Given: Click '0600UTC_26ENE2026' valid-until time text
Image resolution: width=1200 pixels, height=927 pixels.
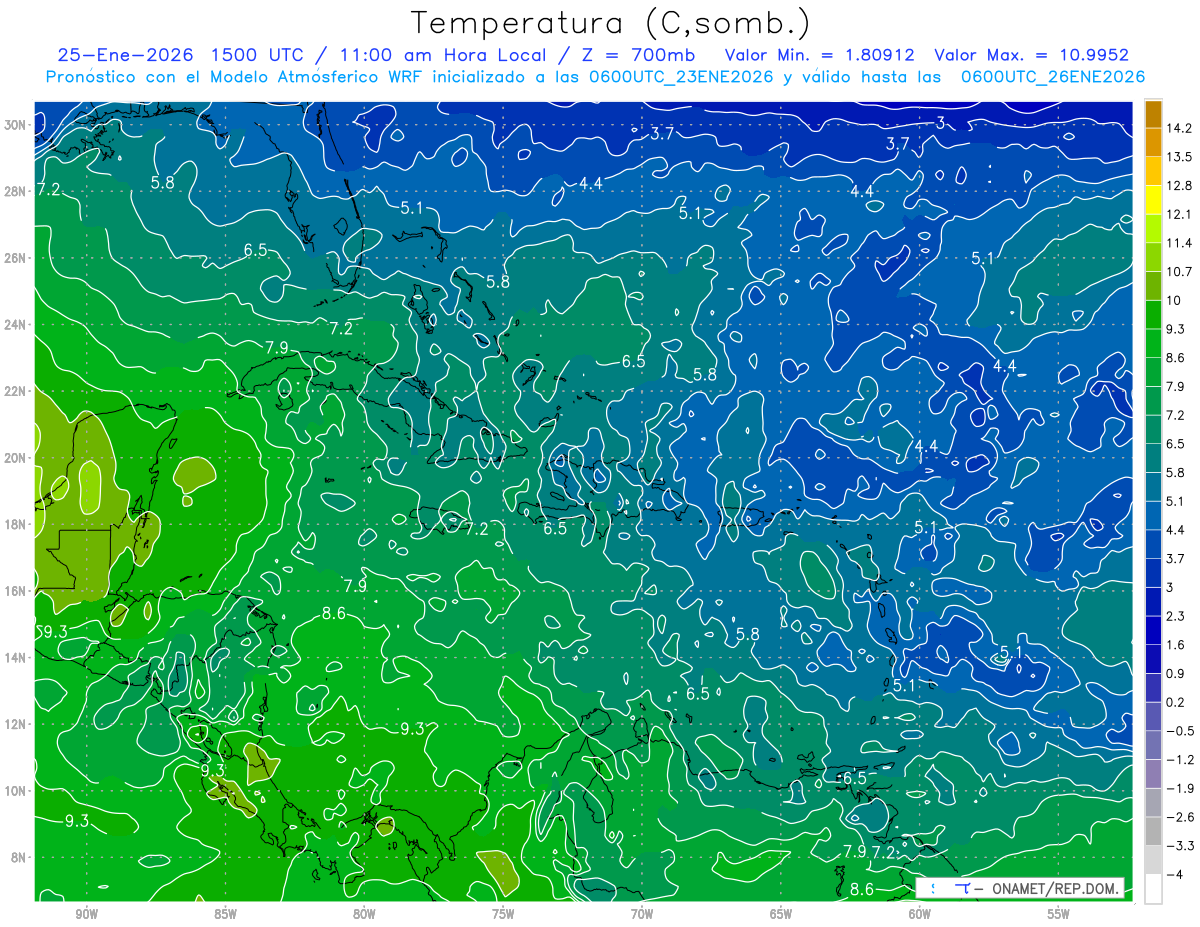Looking at the screenshot, I should [1051, 77].
